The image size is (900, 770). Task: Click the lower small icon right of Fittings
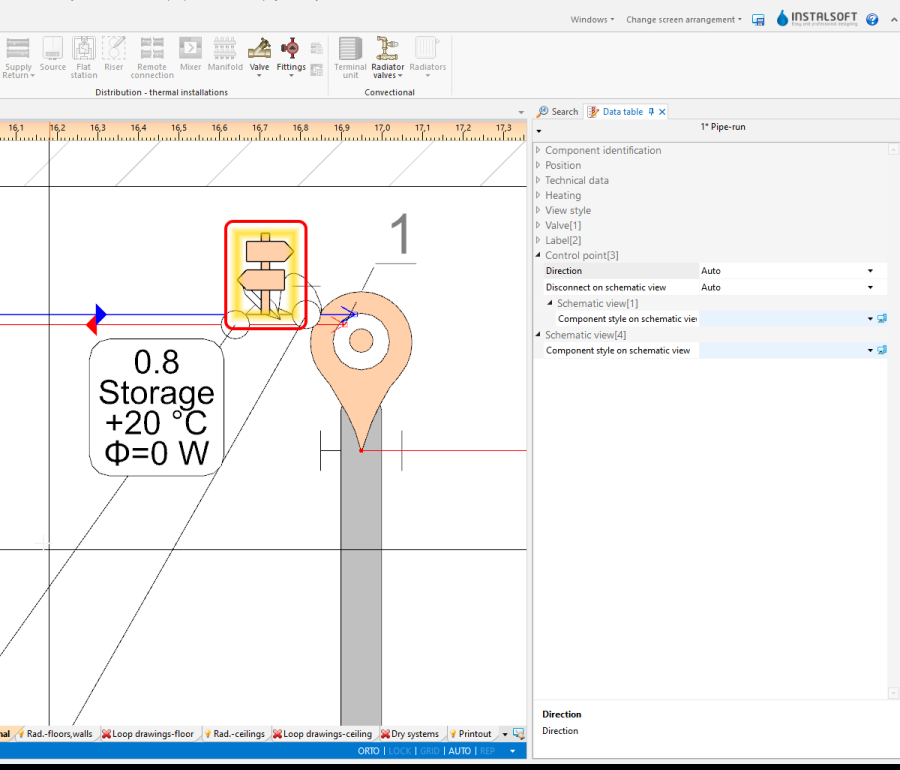click(316, 70)
